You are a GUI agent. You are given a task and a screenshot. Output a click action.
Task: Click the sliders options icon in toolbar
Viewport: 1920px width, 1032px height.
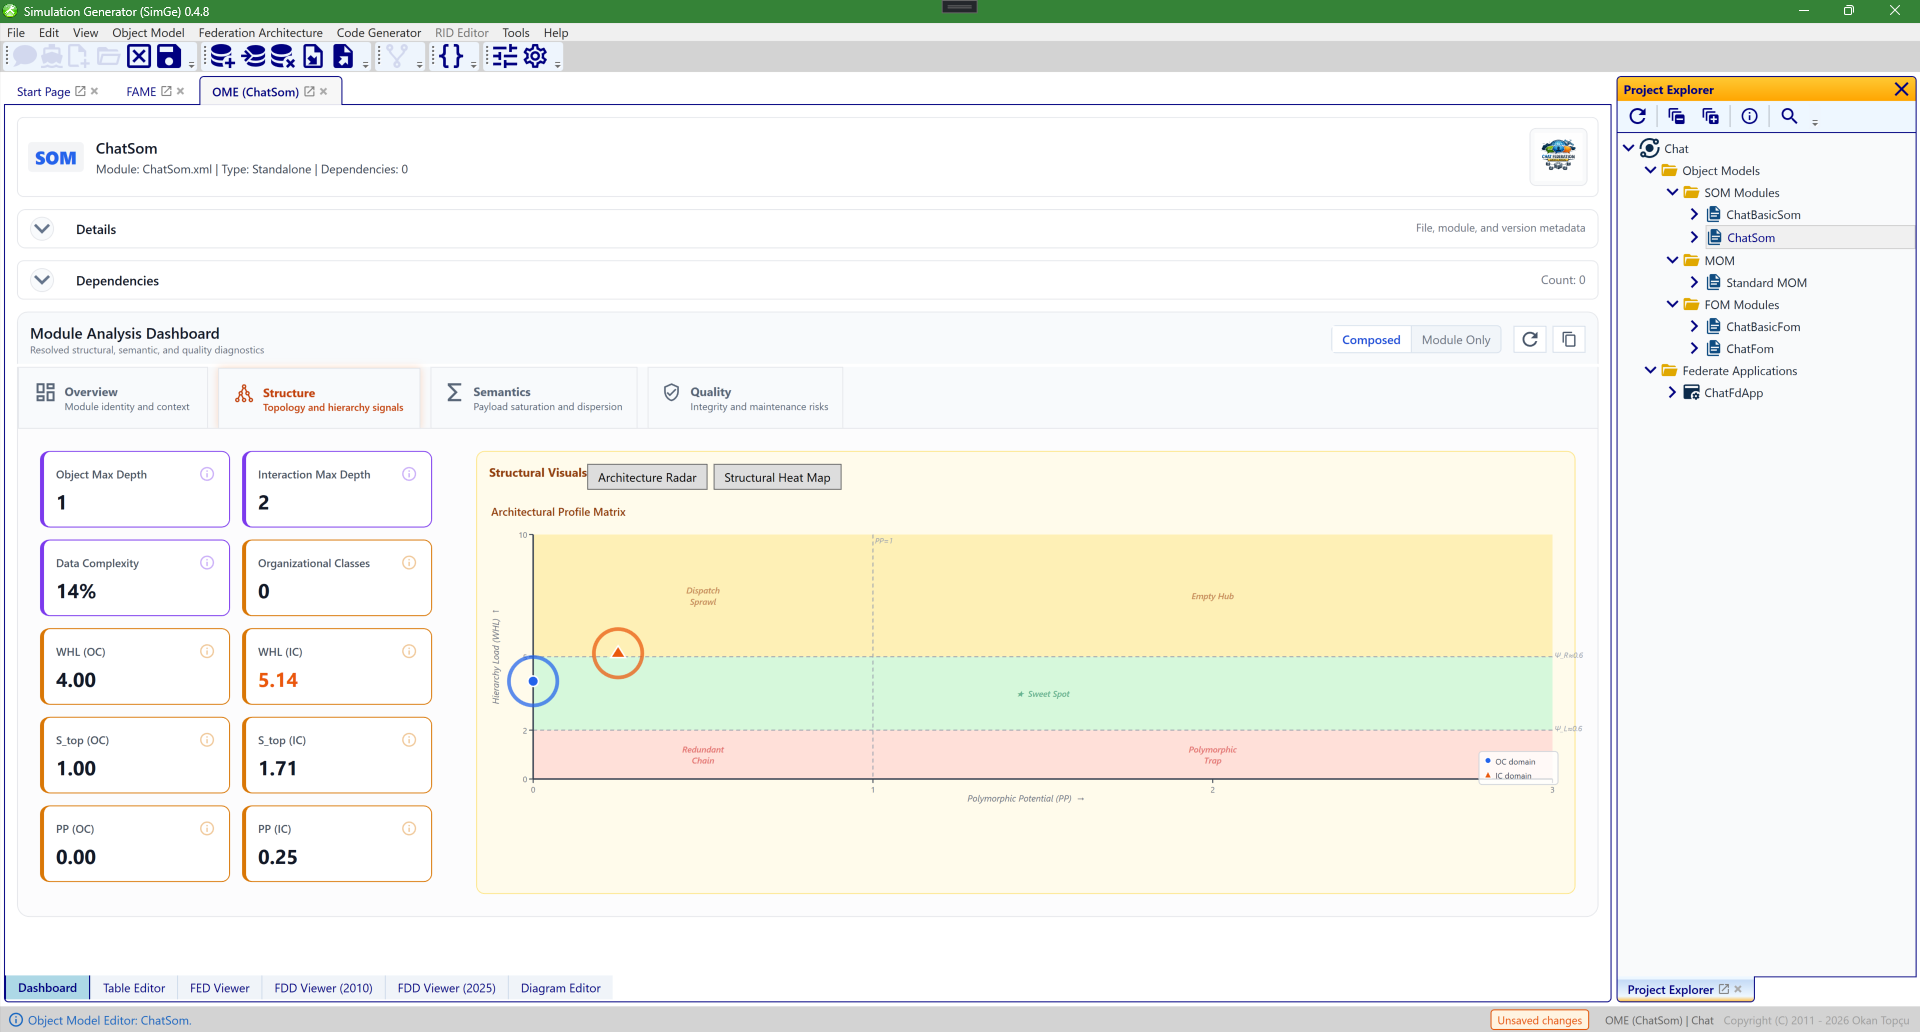[505, 57]
